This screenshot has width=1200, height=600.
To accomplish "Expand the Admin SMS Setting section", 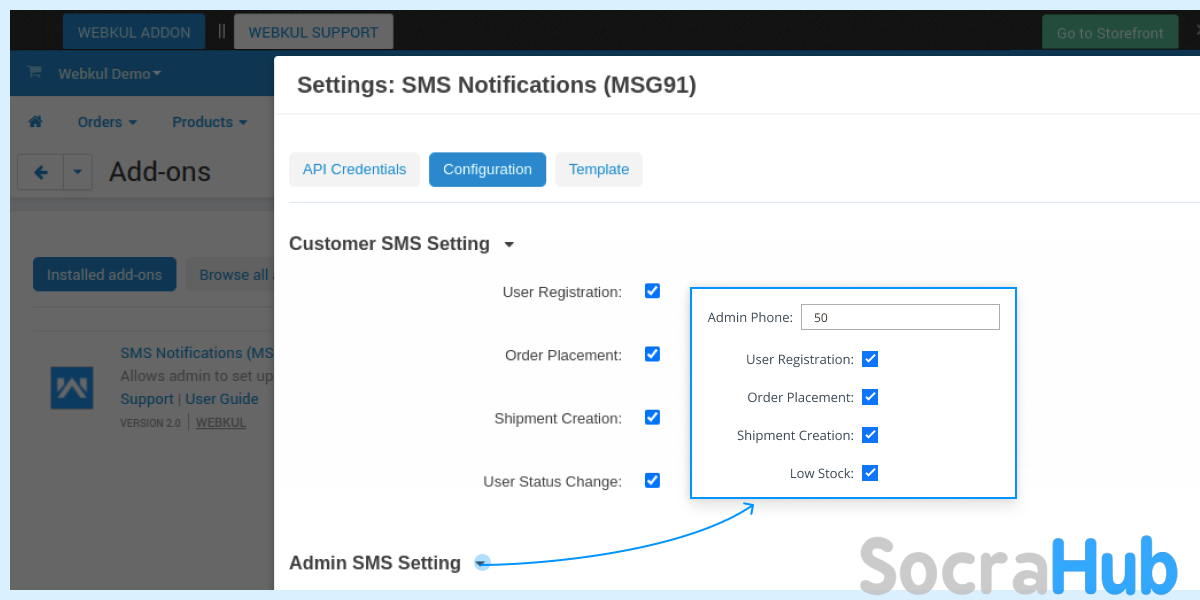I will pyautogui.click(x=482, y=563).
